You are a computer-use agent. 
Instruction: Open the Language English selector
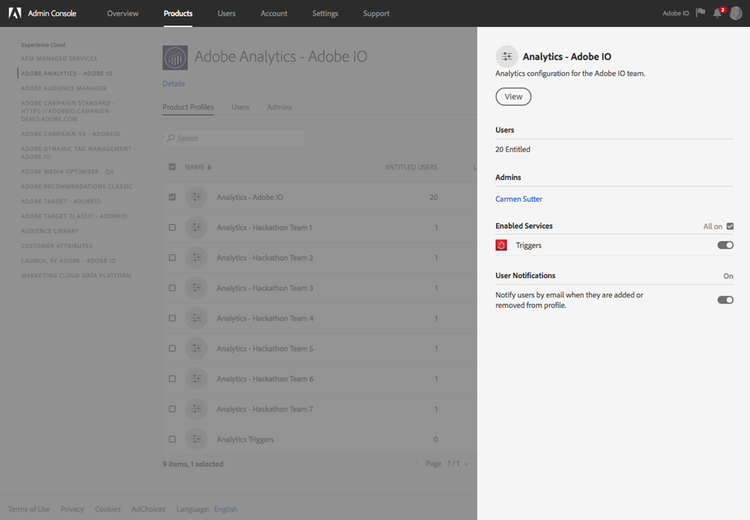226,509
